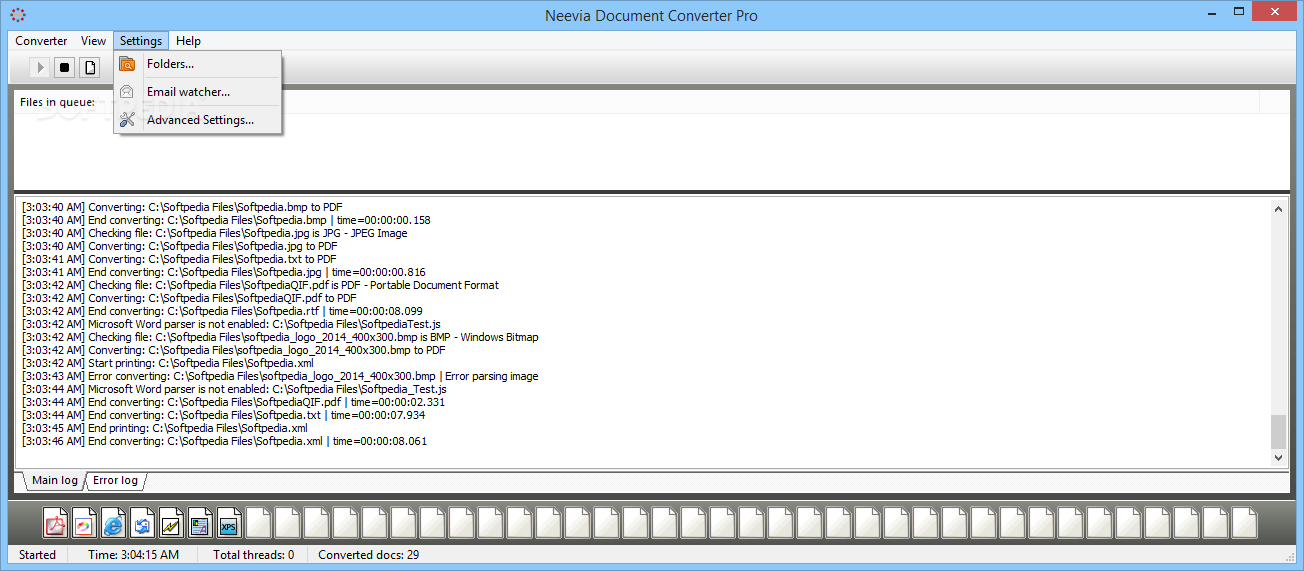Click log scrollbar up arrow
Screen dimensions: 1304x571
1279,208
